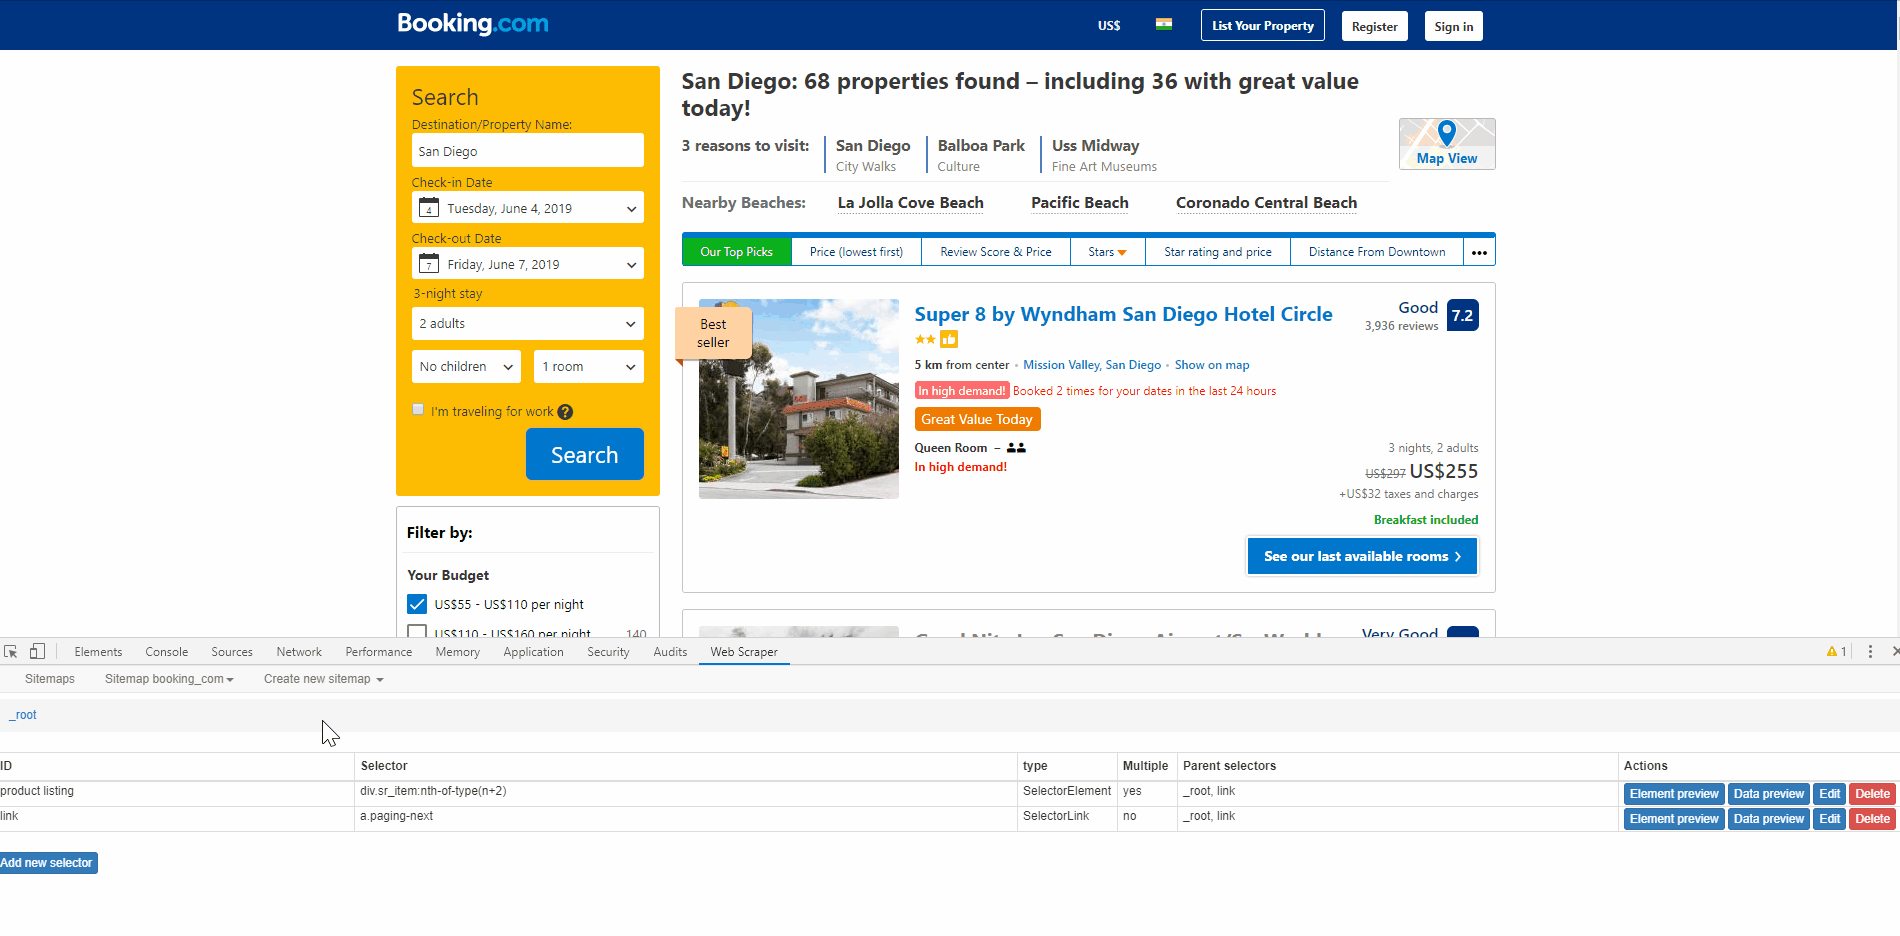Open more sorting options ellipsis

pyautogui.click(x=1479, y=252)
